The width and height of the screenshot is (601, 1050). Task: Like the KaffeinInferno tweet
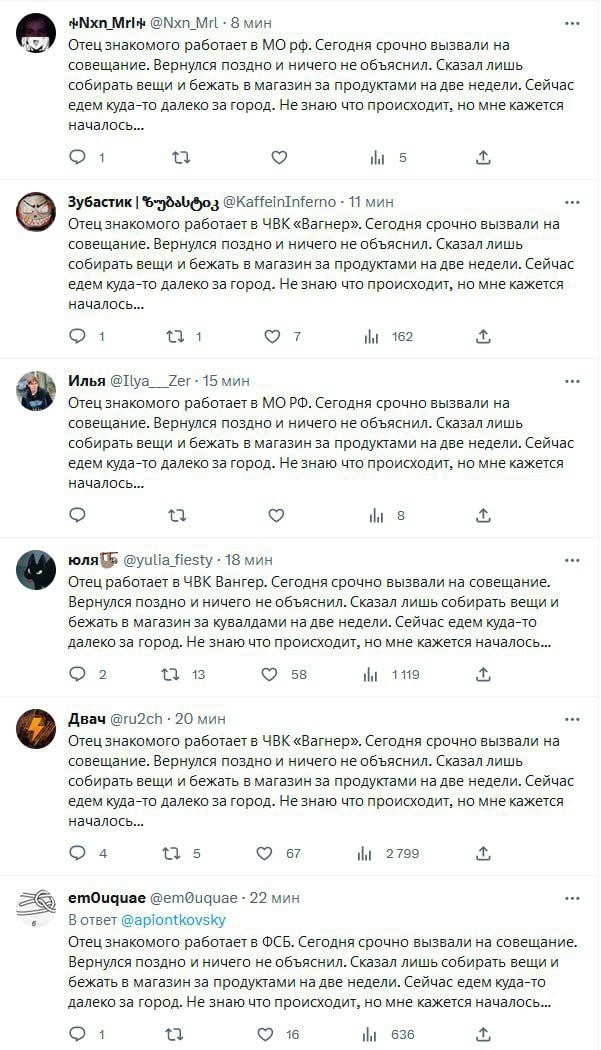pyautogui.click(x=272, y=336)
